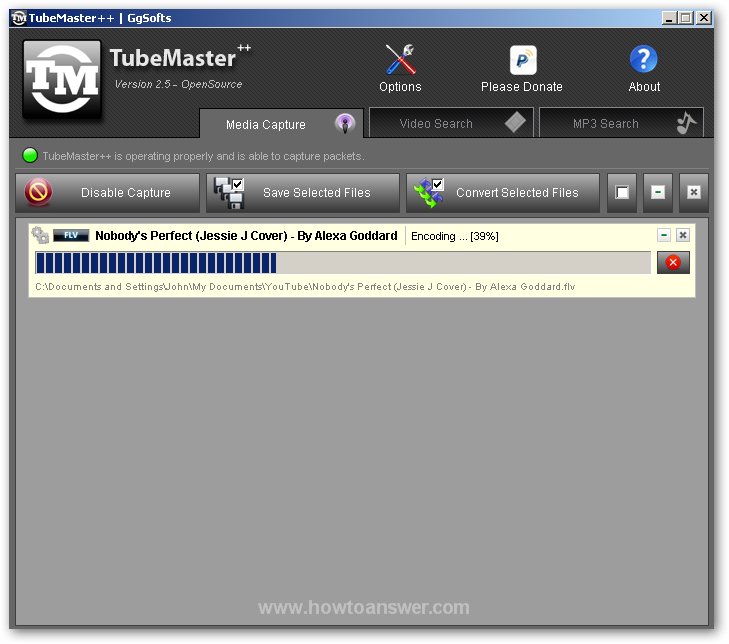Close the TubeMaster++ window
This screenshot has height=644, width=729.
(704, 18)
